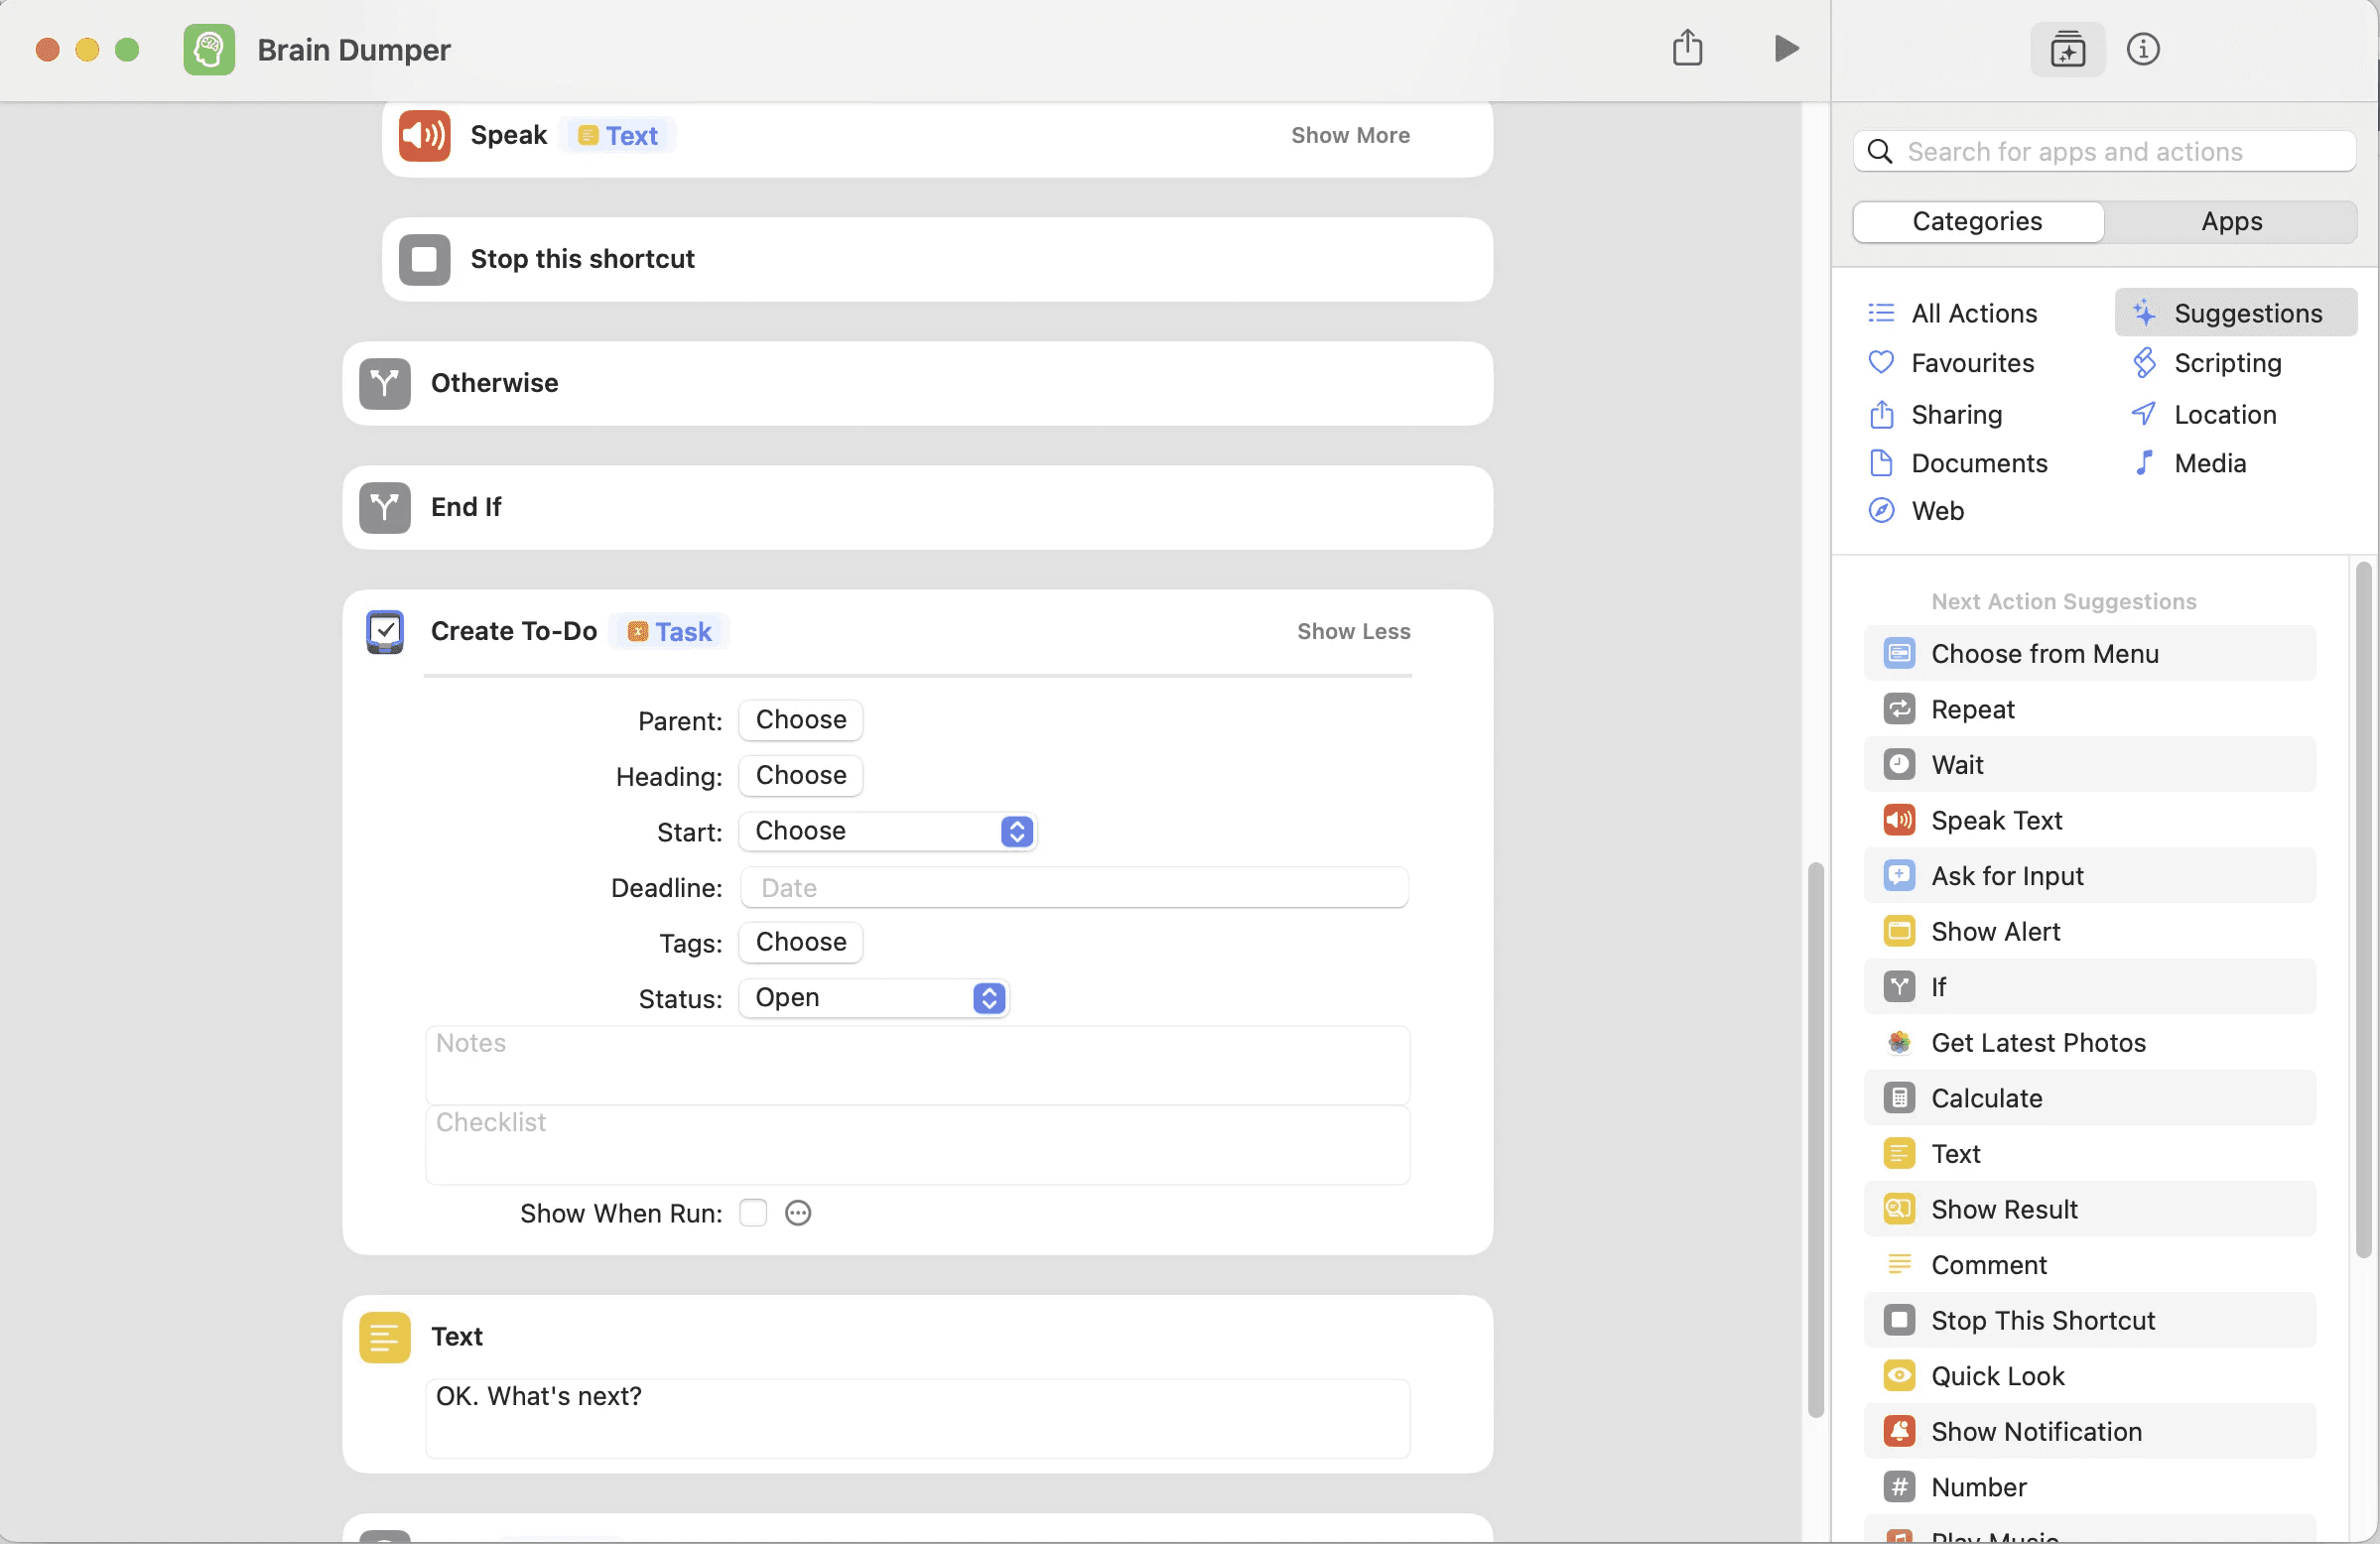Switch to the Apps tab
The height and width of the screenshot is (1544, 2380).
(2231, 222)
